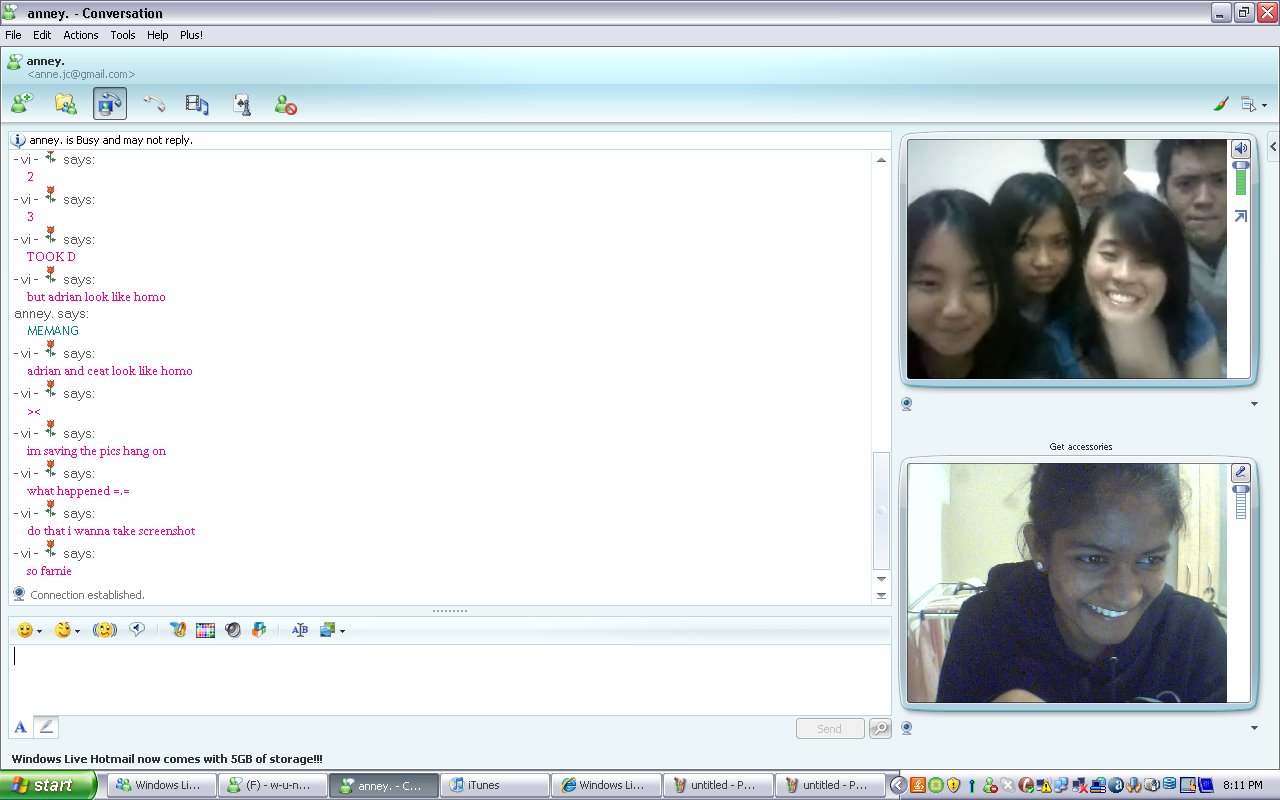The width and height of the screenshot is (1280, 800).
Task: Start a phone call with anney
Action: pos(154,103)
